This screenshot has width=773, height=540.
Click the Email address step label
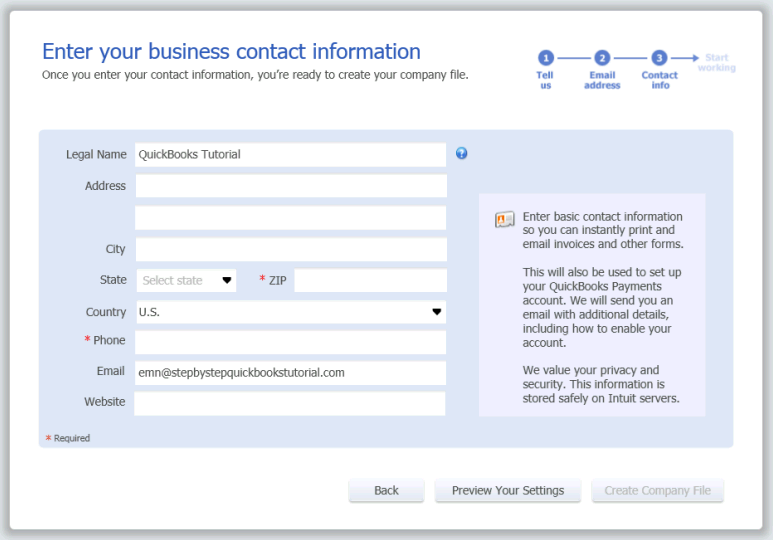602,80
